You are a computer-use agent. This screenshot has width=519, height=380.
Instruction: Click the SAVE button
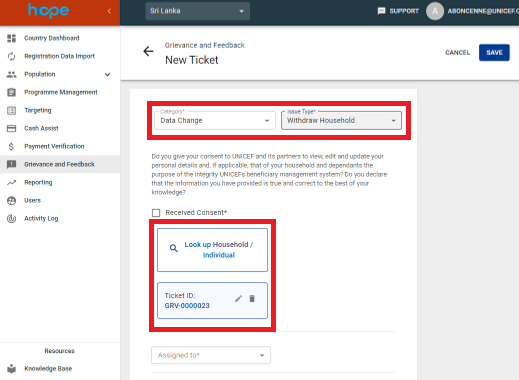coord(494,53)
